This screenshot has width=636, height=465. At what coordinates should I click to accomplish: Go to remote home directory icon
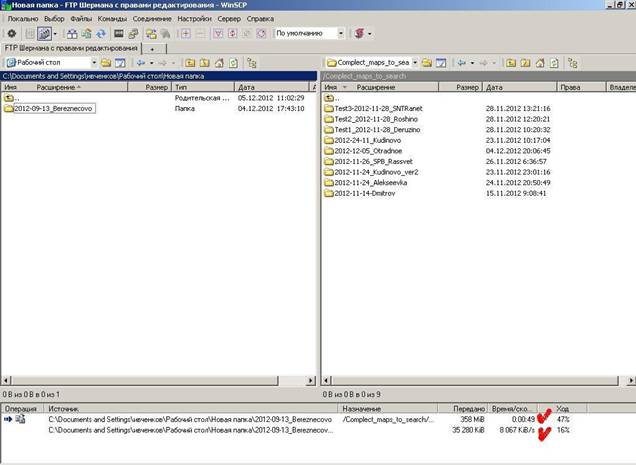tap(540, 63)
